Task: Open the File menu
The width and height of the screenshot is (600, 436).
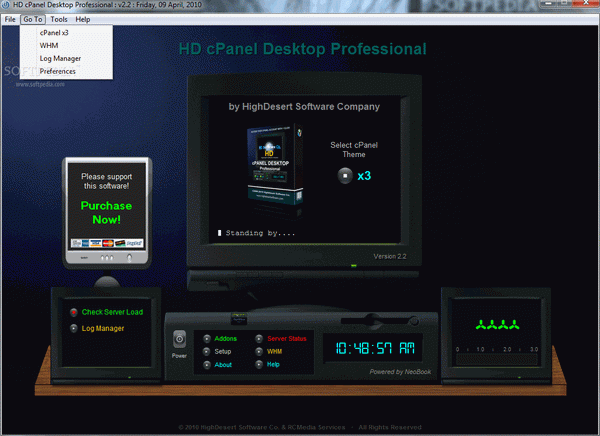Action: pos(10,19)
